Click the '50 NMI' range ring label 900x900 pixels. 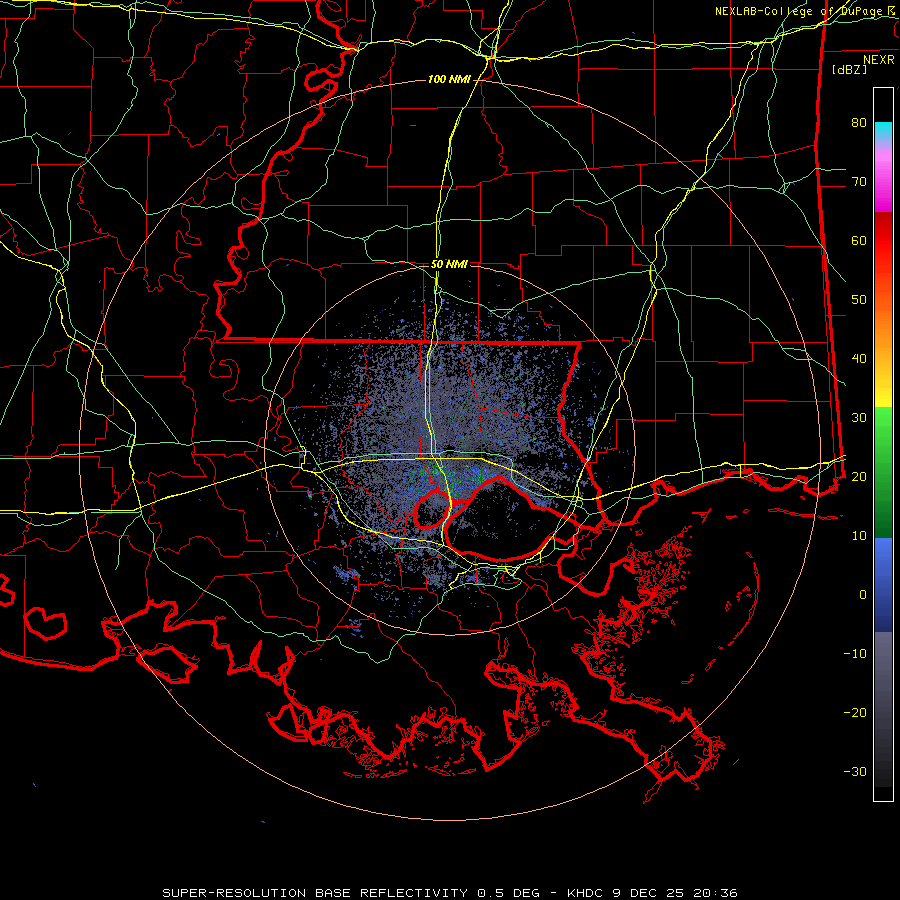pyautogui.click(x=449, y=265)
